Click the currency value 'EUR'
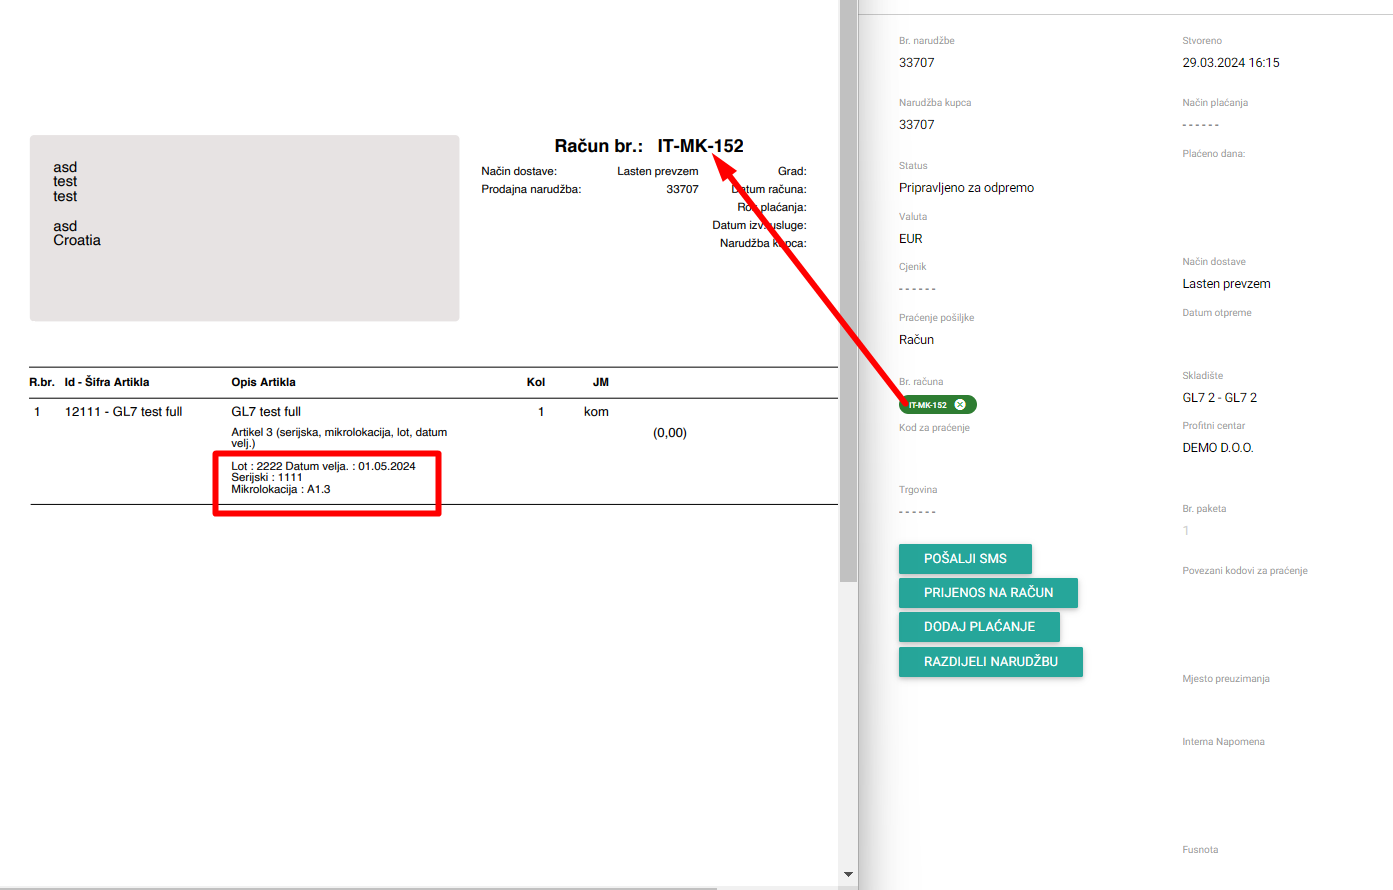This screenshot has width=1393, height=890. pos(910,239)
